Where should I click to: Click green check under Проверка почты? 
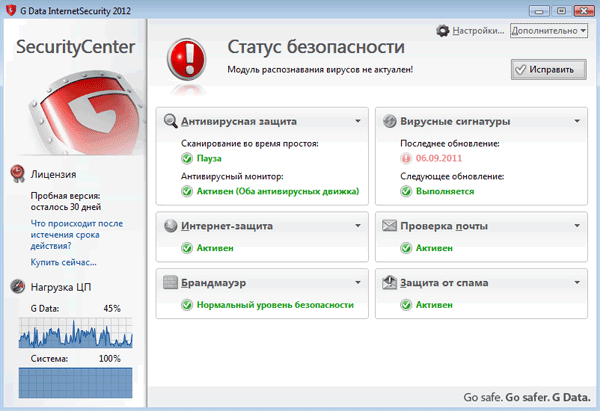point(406,248)
